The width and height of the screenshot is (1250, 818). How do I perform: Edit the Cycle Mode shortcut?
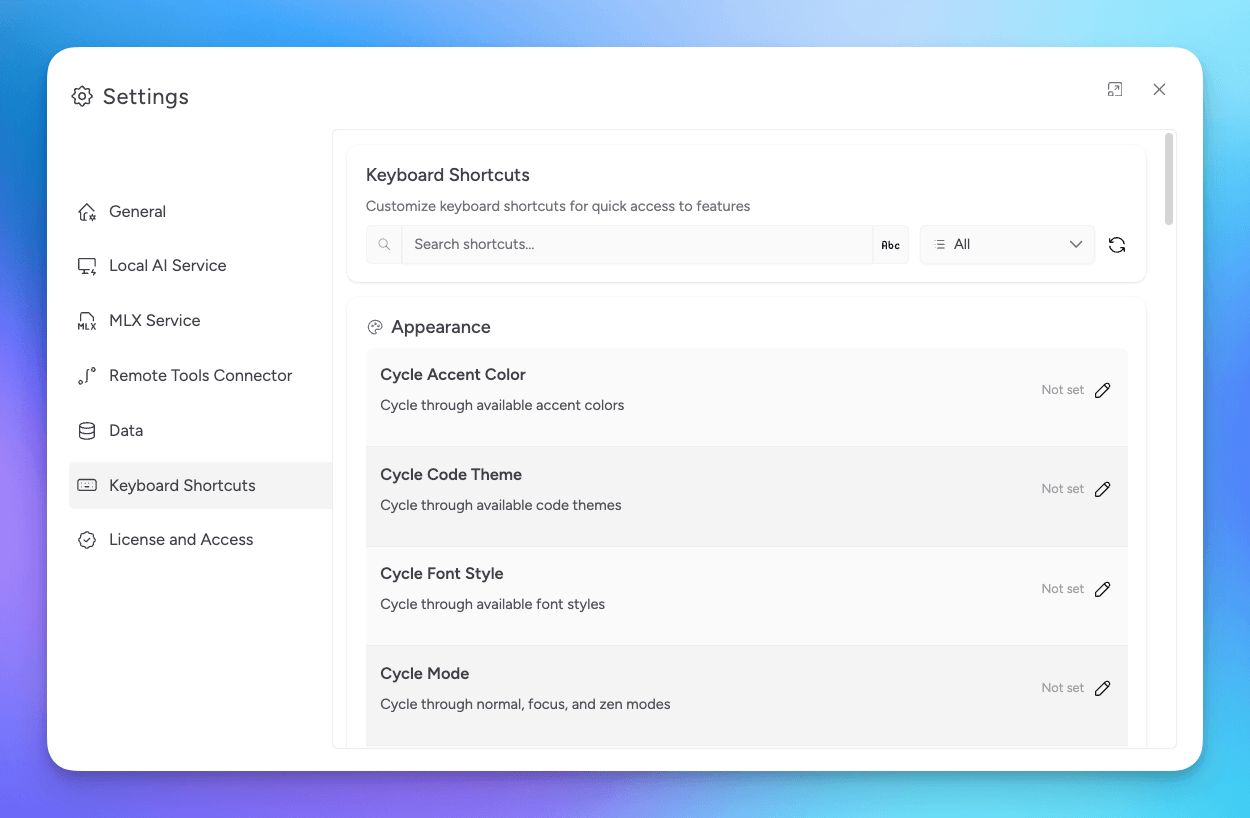pyautogui.click(x=1103, y=688)
